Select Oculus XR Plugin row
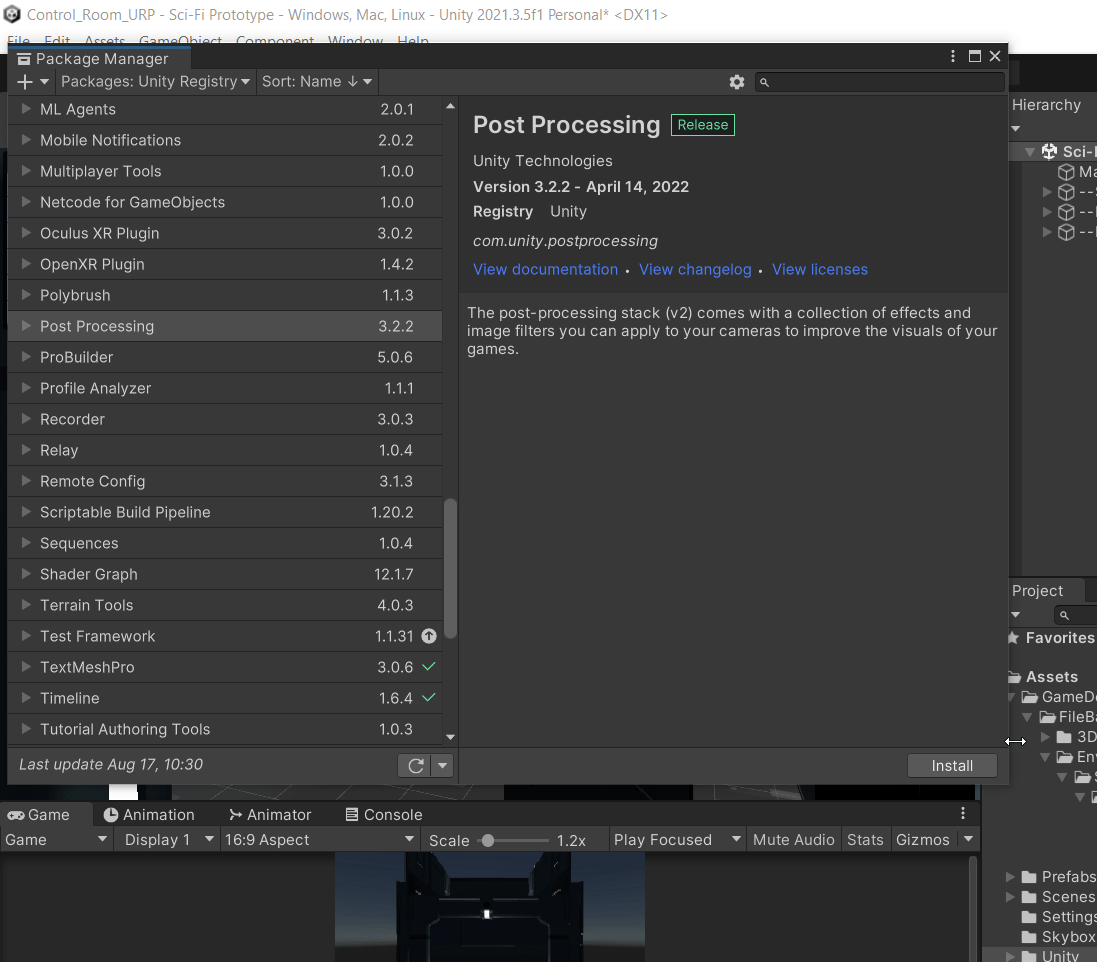The height and width of the screenshot is (962, 1097). [x=225, y=233]
